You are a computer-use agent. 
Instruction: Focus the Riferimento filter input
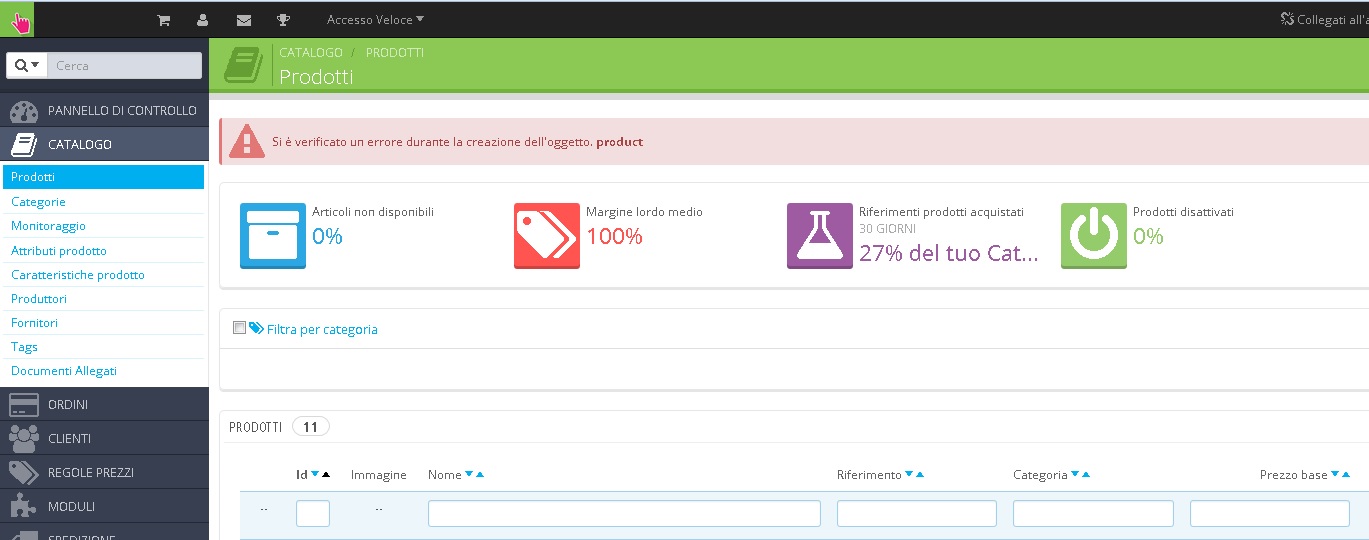(917, 513)
